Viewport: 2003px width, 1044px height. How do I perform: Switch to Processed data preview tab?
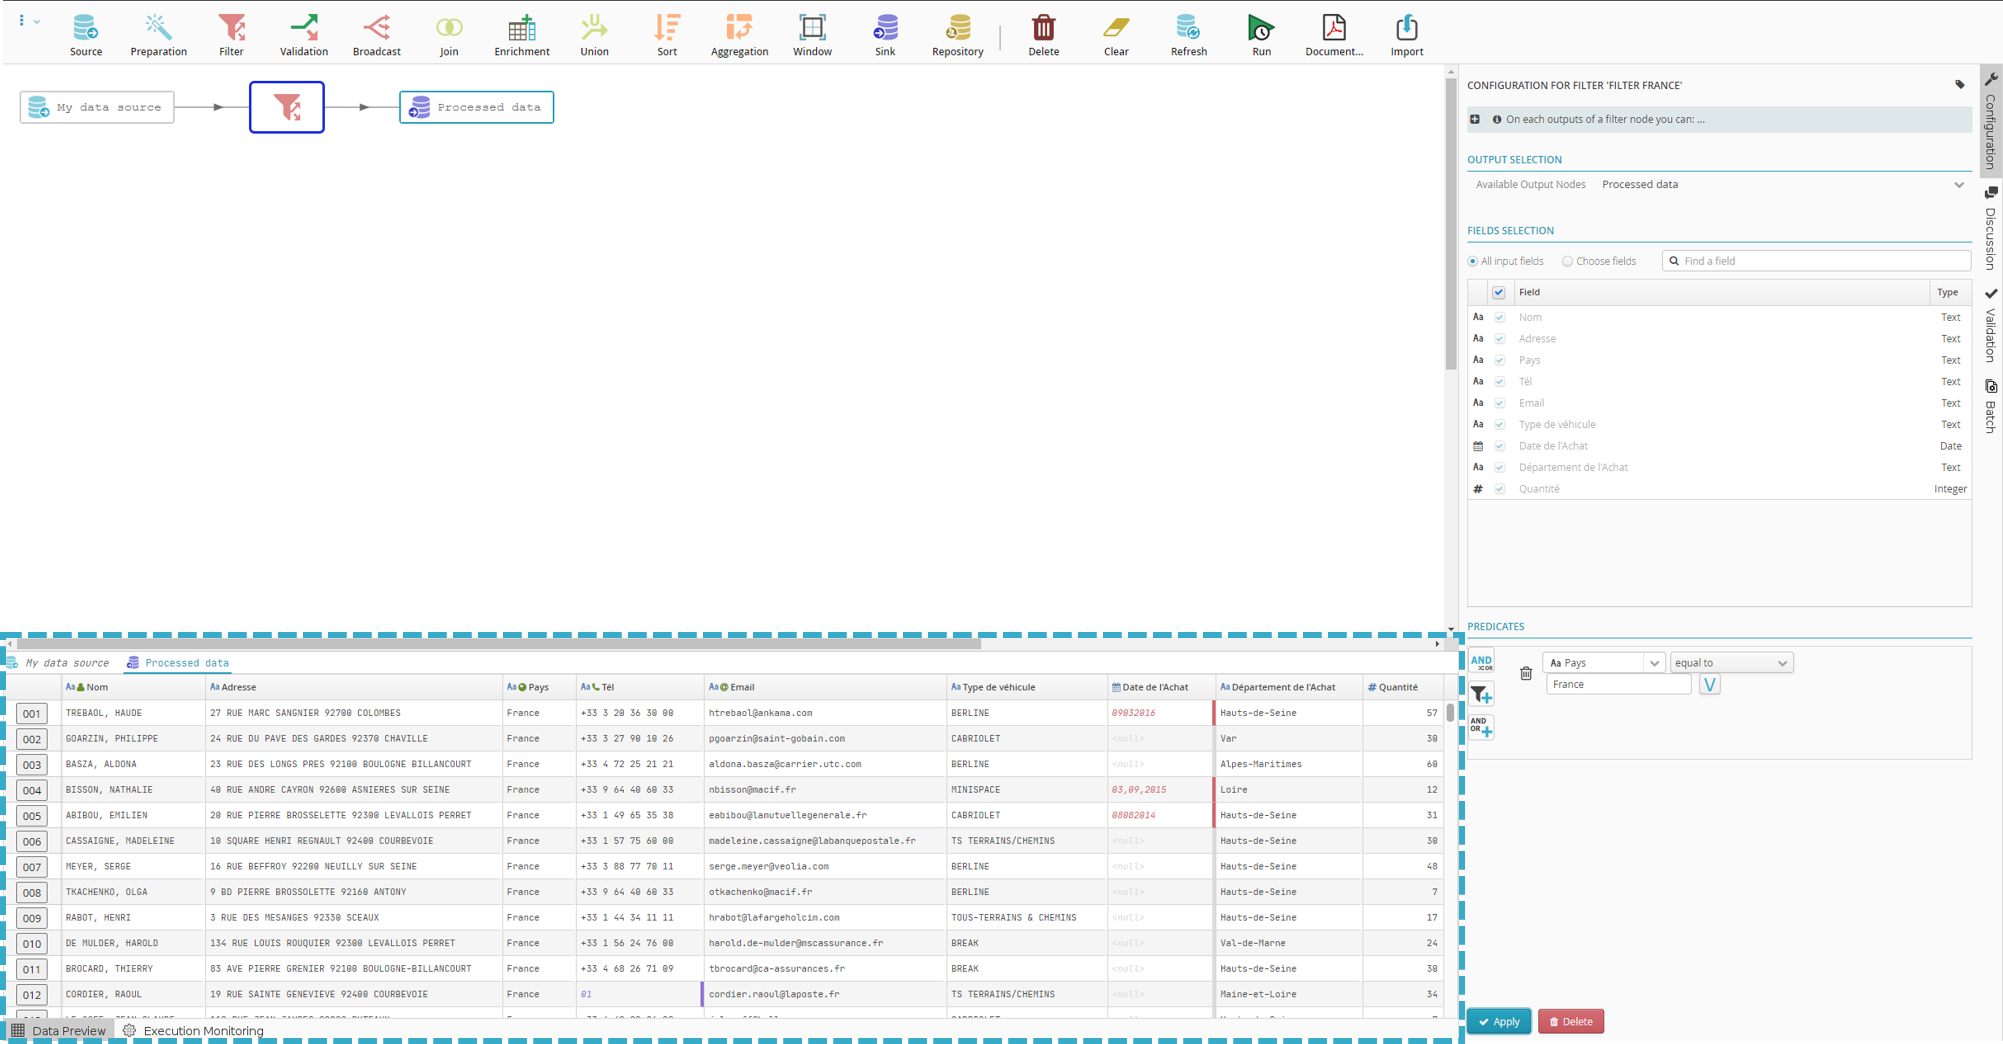pos(178,663)
